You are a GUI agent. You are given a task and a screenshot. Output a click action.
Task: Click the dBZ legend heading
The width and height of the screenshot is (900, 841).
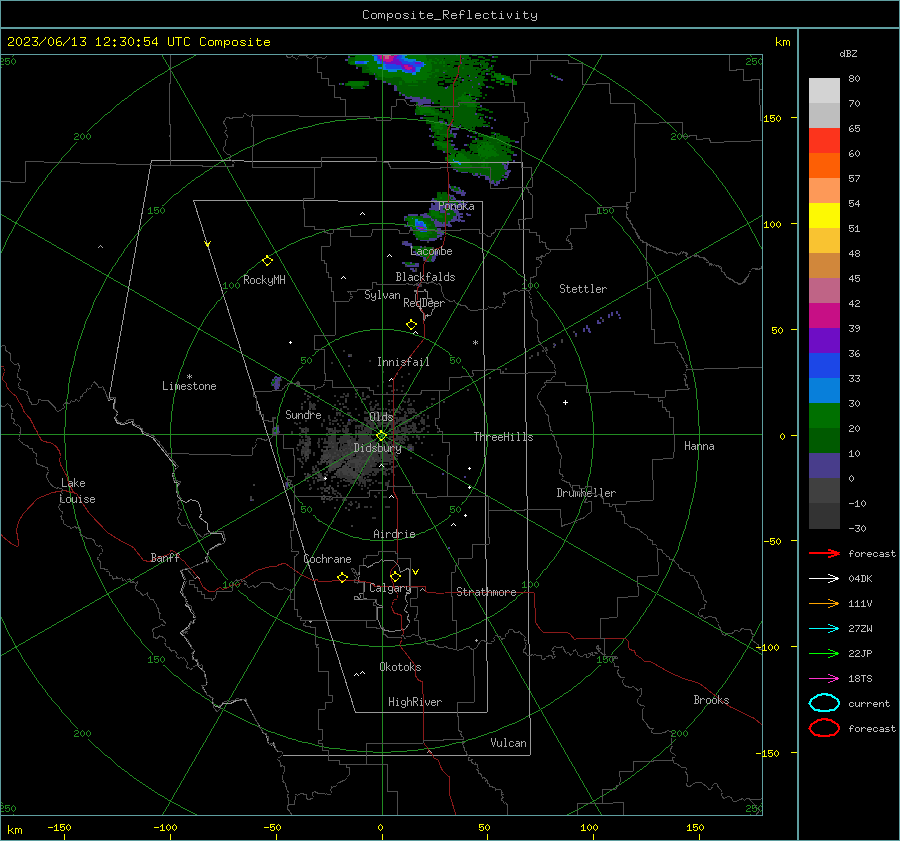point(848,53)
